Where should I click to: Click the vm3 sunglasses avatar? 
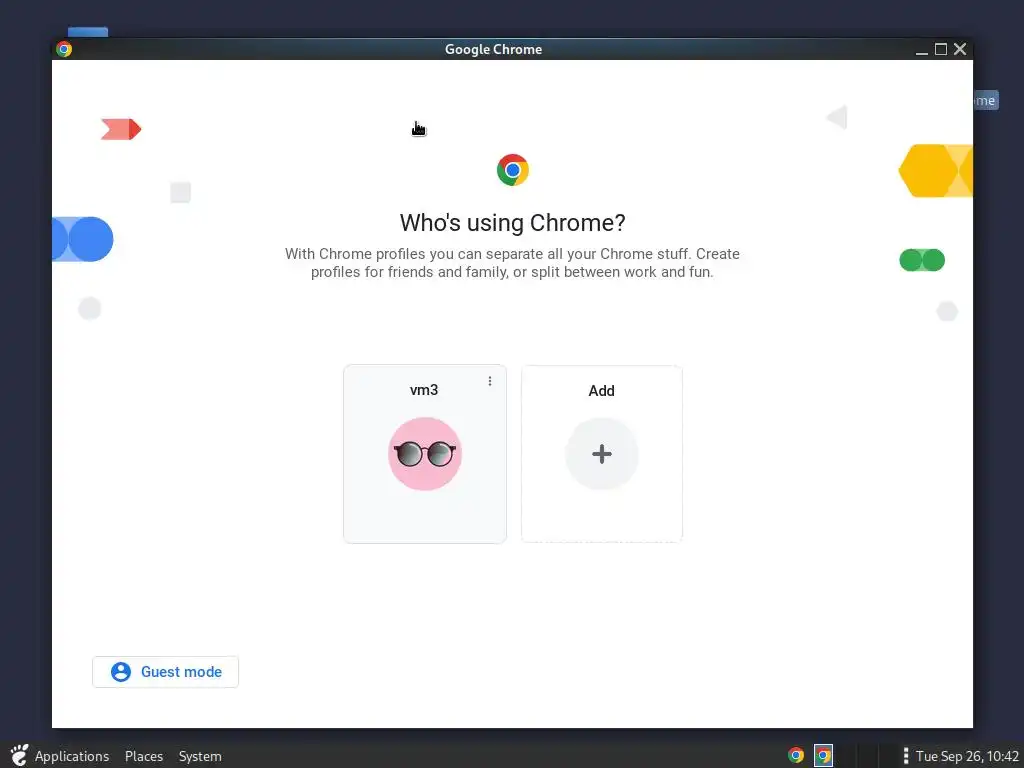(424, 454)
